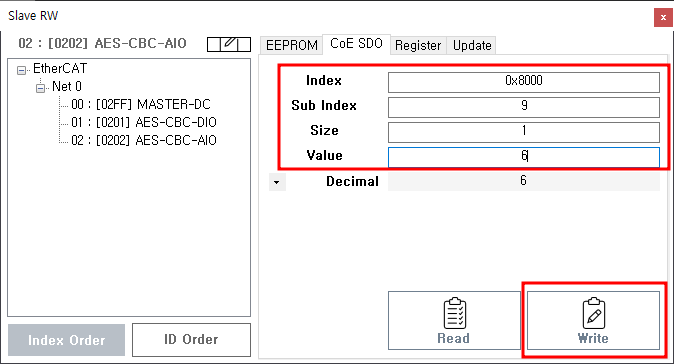674x364 pixels.
Task: Select 02 : [0202] AES-CBC-AIO slave
Action: pyautogui.click(x=144, y=141)
